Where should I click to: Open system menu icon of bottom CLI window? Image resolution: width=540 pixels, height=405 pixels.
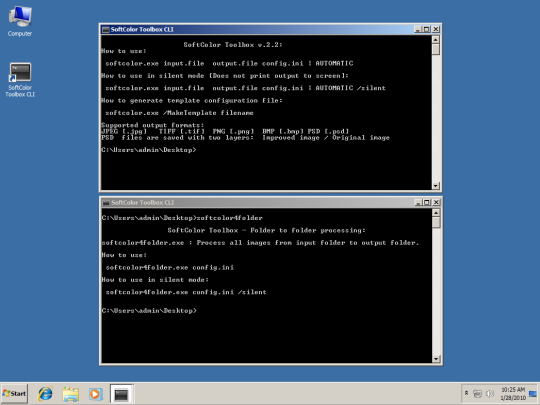point(106,202)
